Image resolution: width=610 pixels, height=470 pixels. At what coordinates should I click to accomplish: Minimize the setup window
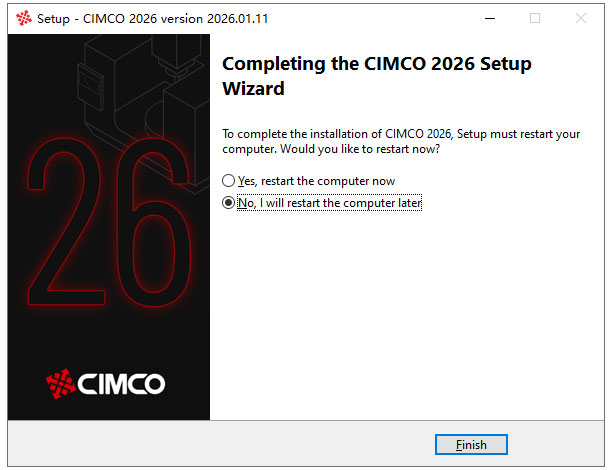(490, 18)
